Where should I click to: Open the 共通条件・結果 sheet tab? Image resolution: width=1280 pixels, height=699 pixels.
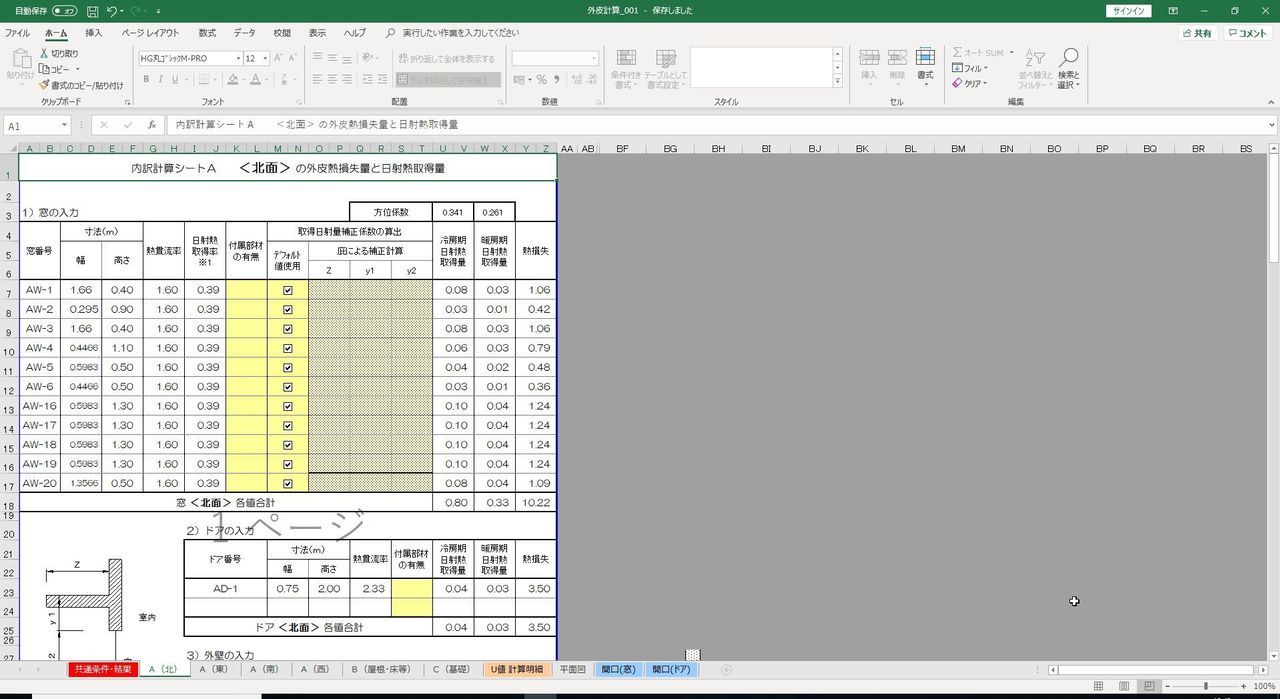[x=103, y=670]
